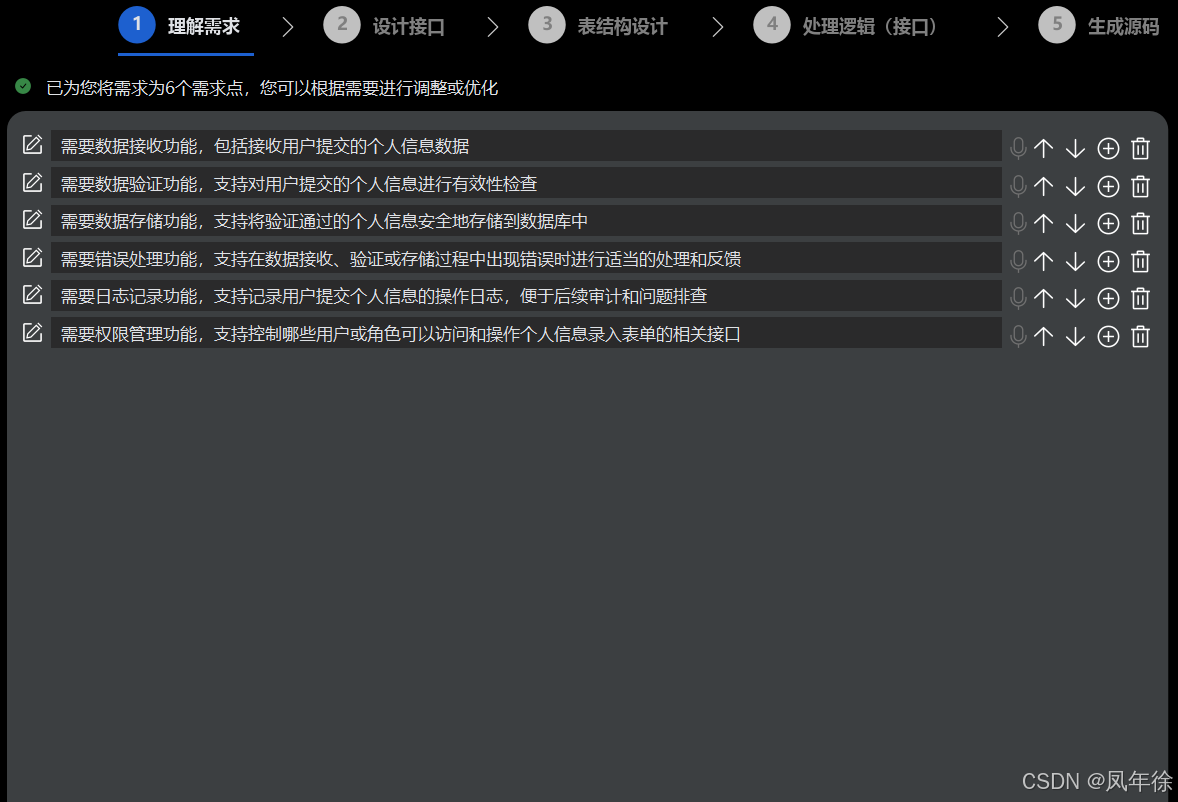This screenshot has height=802, width=1178.
Task: Click the microphone icon on the 日志记录 row
Action: pos(1018,298)
